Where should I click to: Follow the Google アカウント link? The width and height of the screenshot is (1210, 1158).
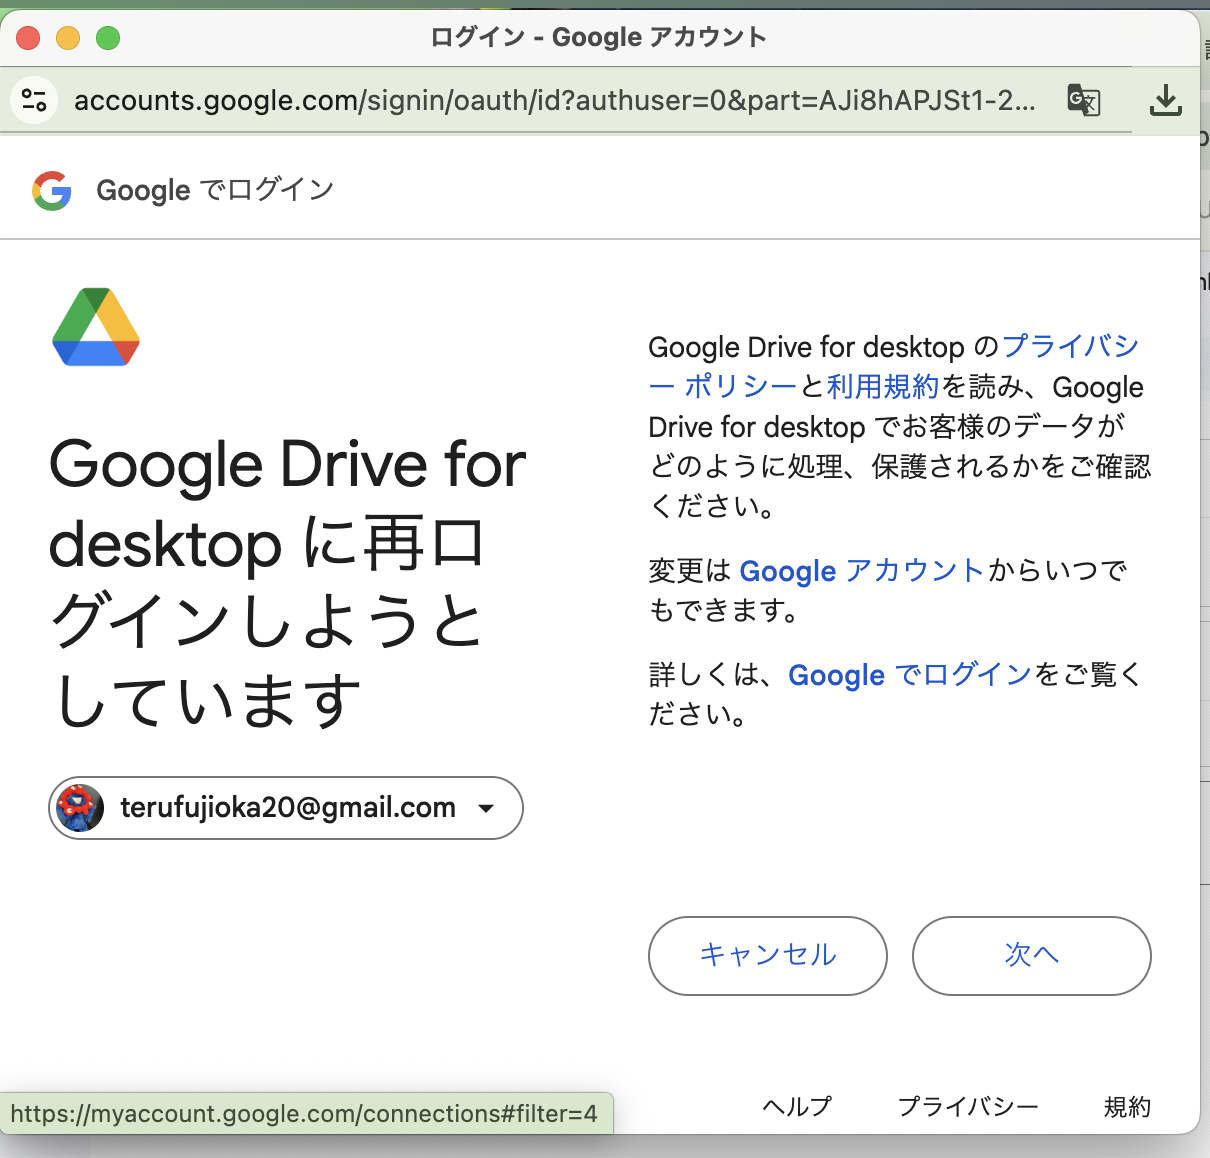[x=860, y=571]
